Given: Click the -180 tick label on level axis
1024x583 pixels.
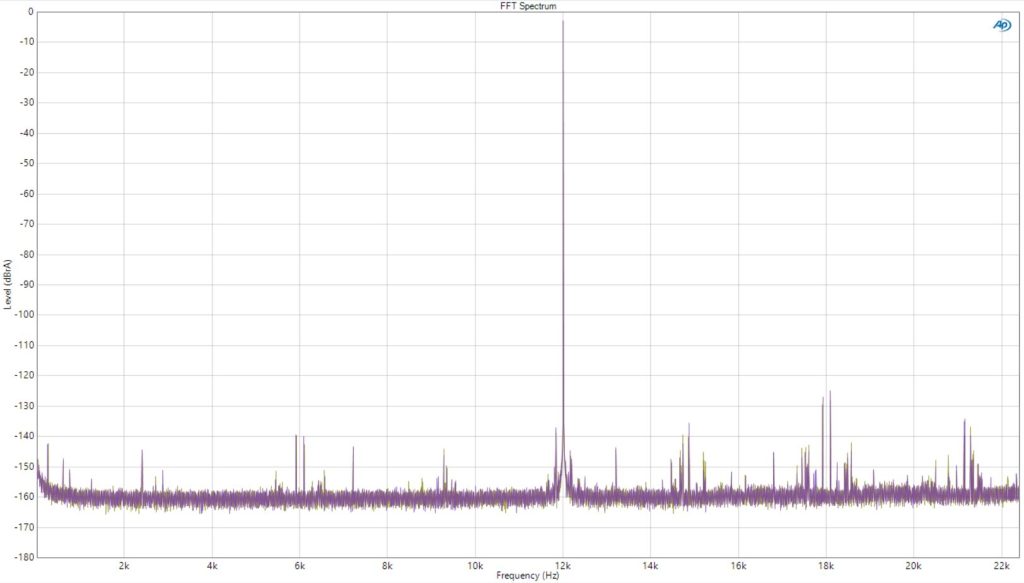Looking at the screenshot, I should pyautogui.click(x=24, y=557).
